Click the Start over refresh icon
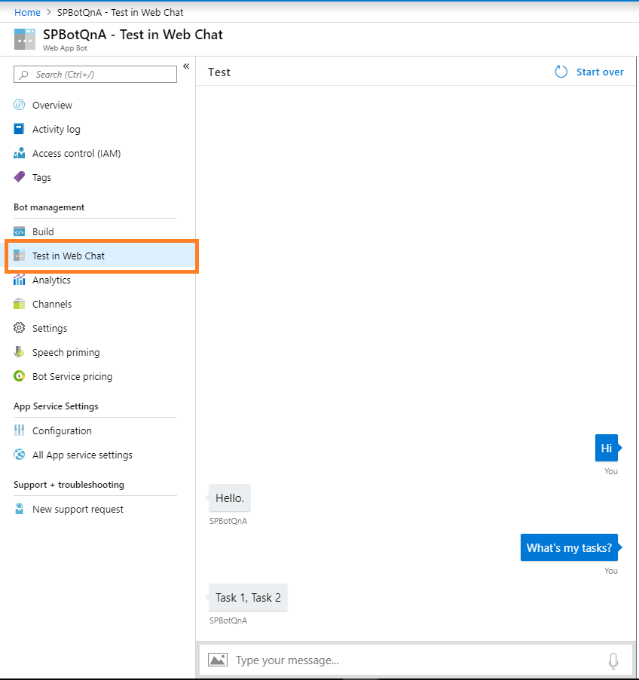 pos(561,72)
